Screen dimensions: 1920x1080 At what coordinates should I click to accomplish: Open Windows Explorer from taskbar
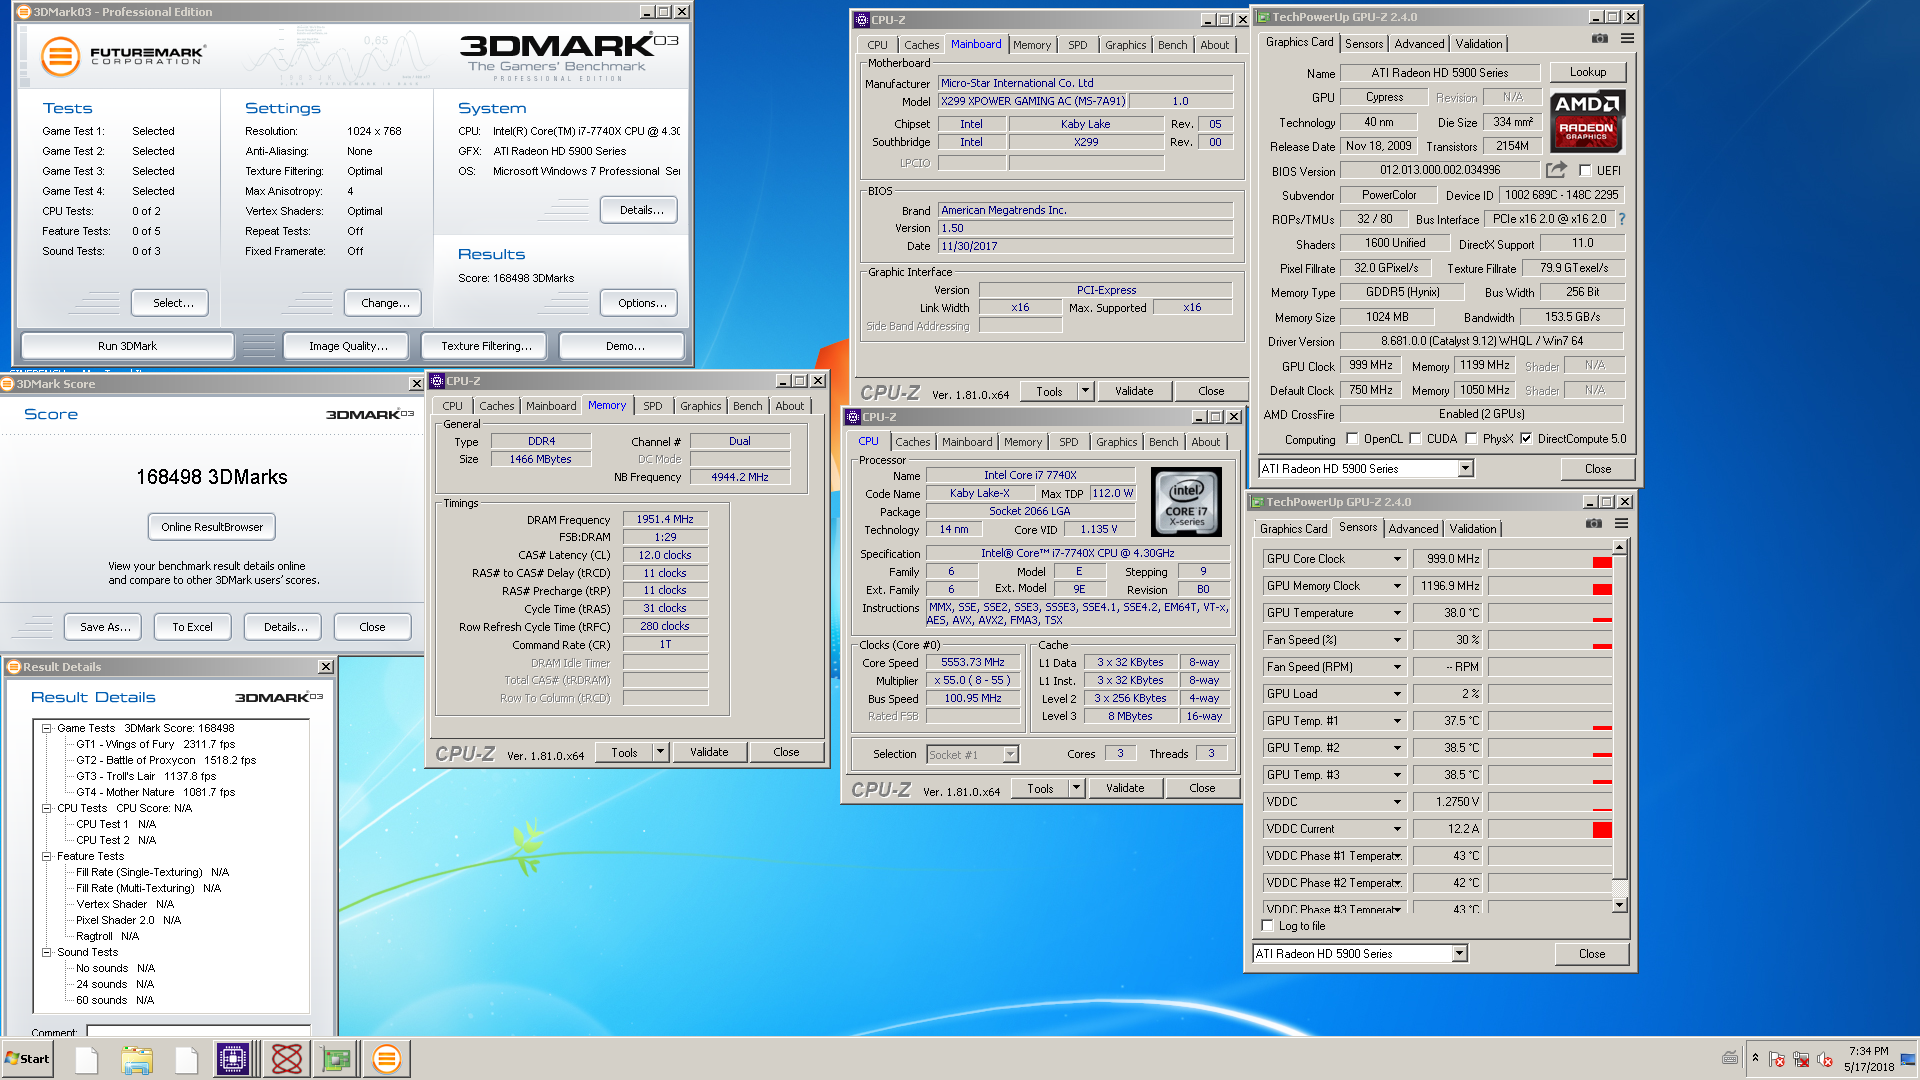[x=137, y=1059]
